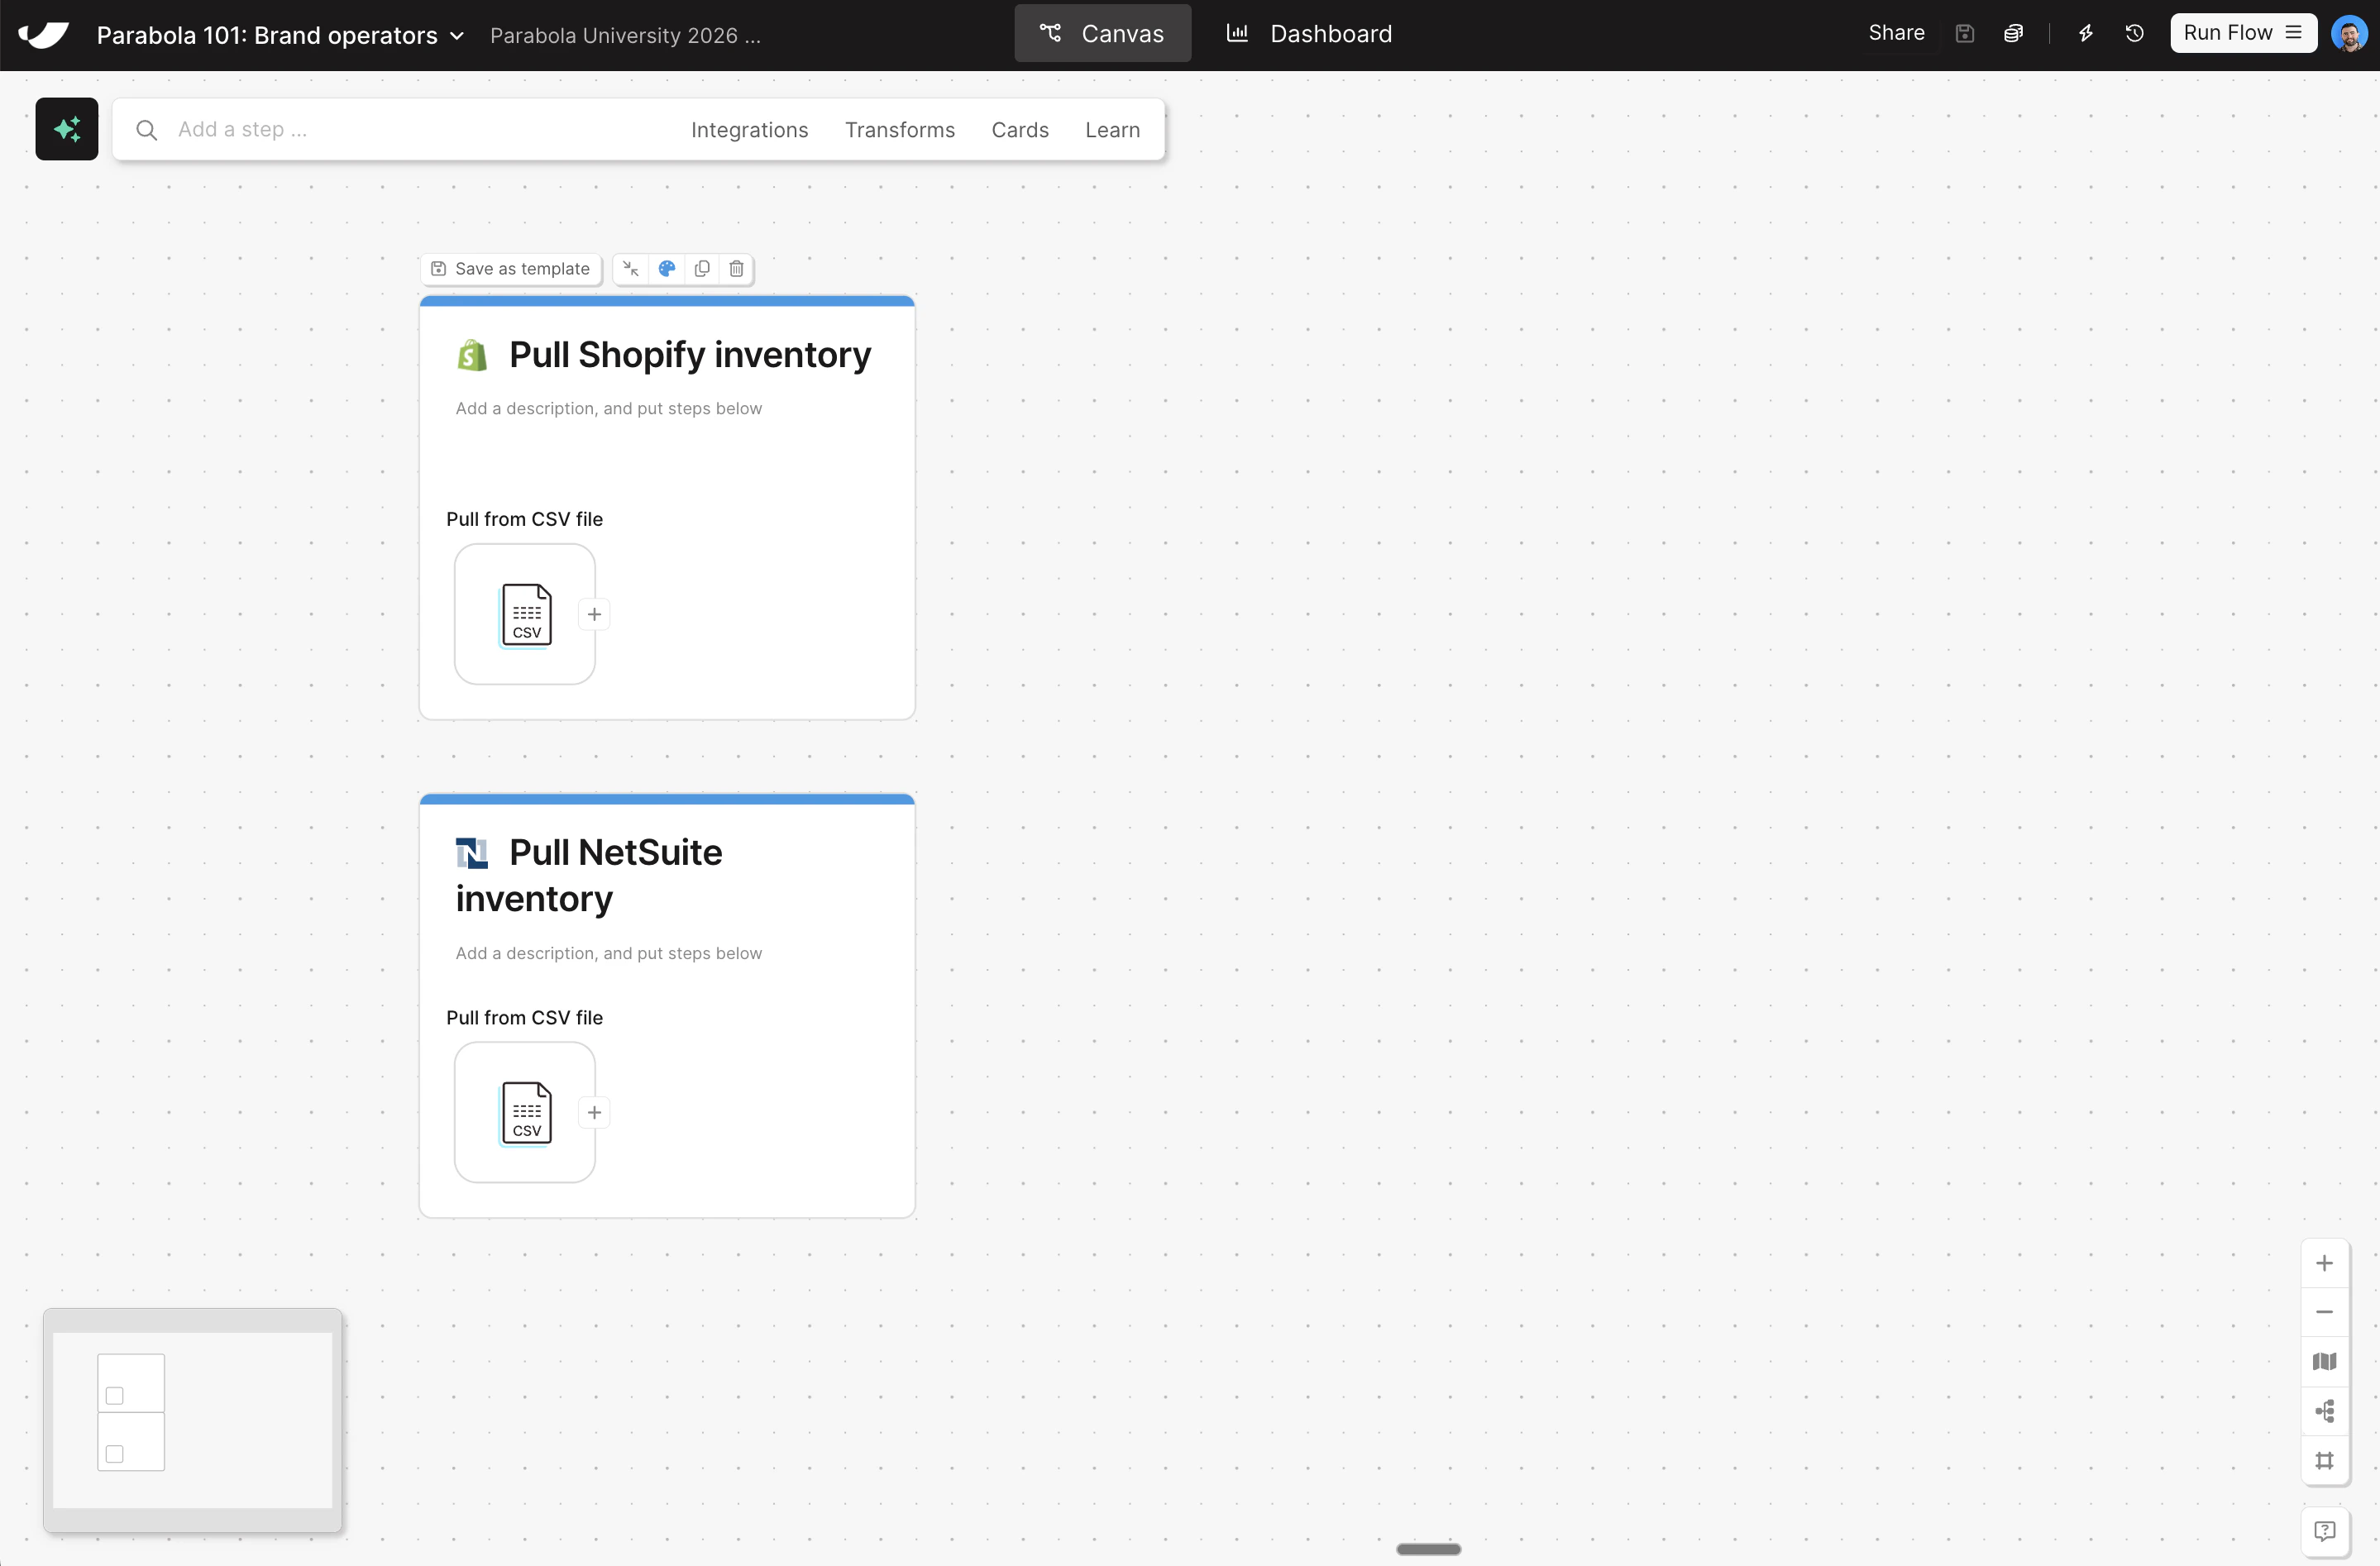Click Parabola University 2026 breadcrumb
The width and height of the screenshot is (2380, 1566).
625,36
